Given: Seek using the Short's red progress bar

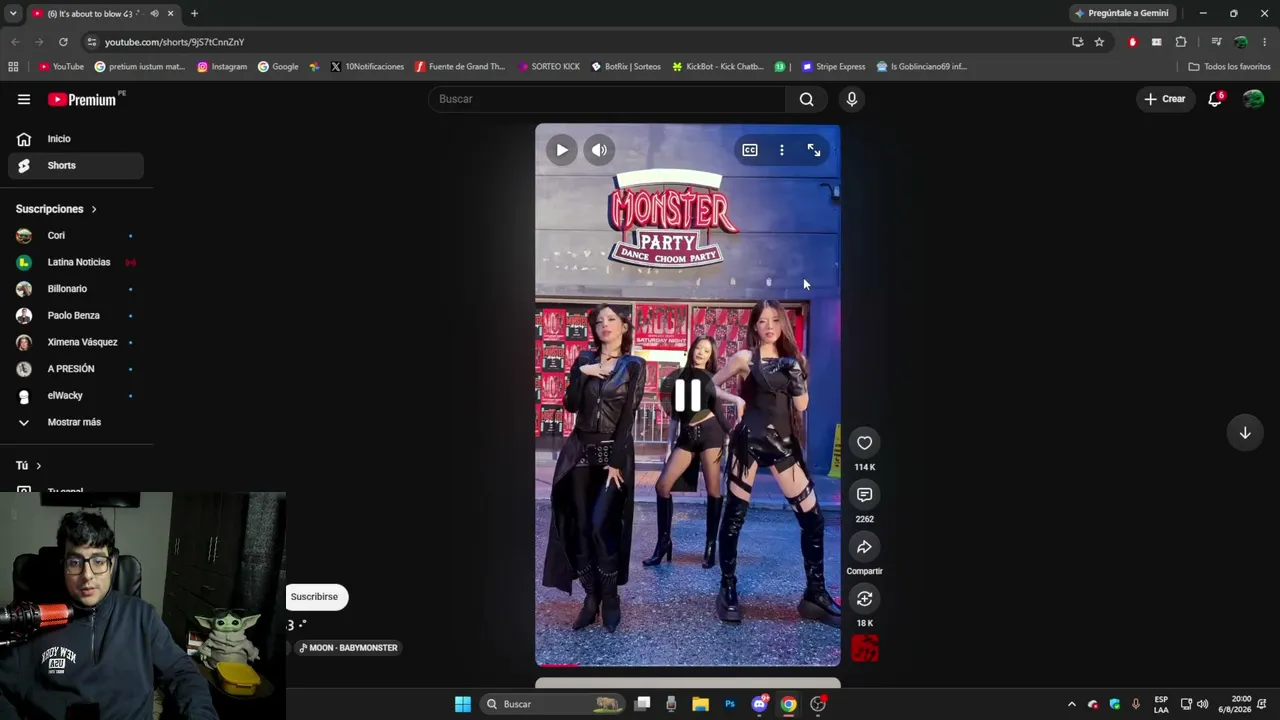Looking at the screenshot, I should [688, 664].
